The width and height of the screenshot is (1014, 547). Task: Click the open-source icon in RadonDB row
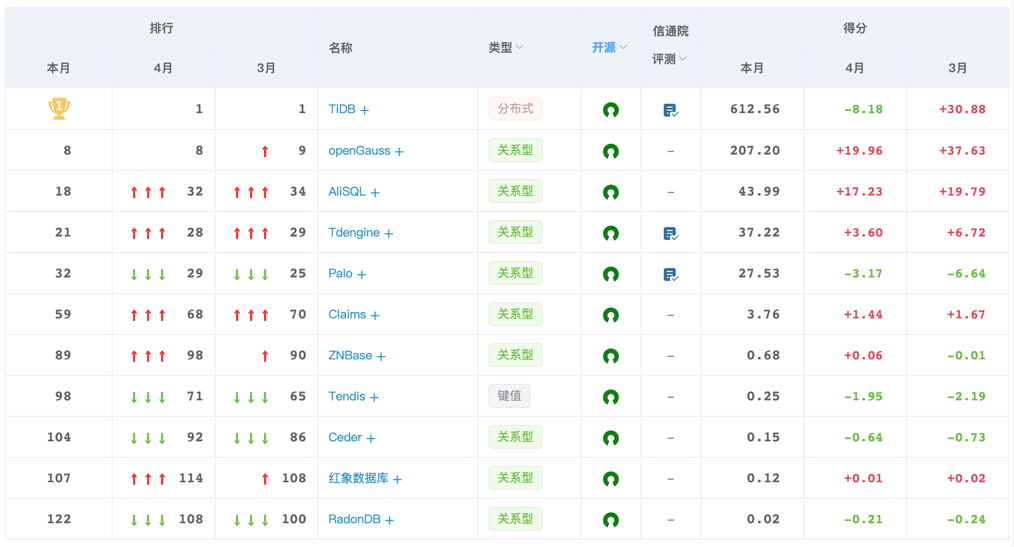point(611,520)
